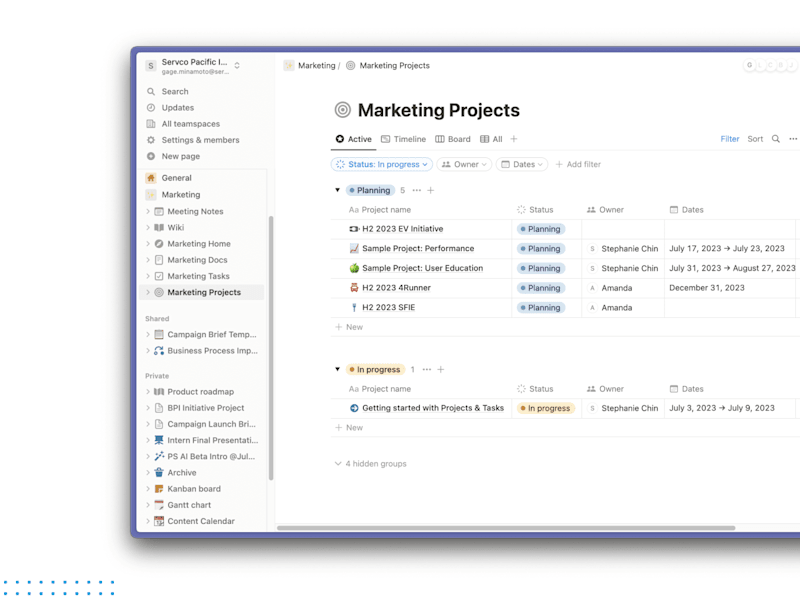Click Marketing Projects in the breadcrumb
The height and width of the screenshot is (600, 800).
(394, 65)
